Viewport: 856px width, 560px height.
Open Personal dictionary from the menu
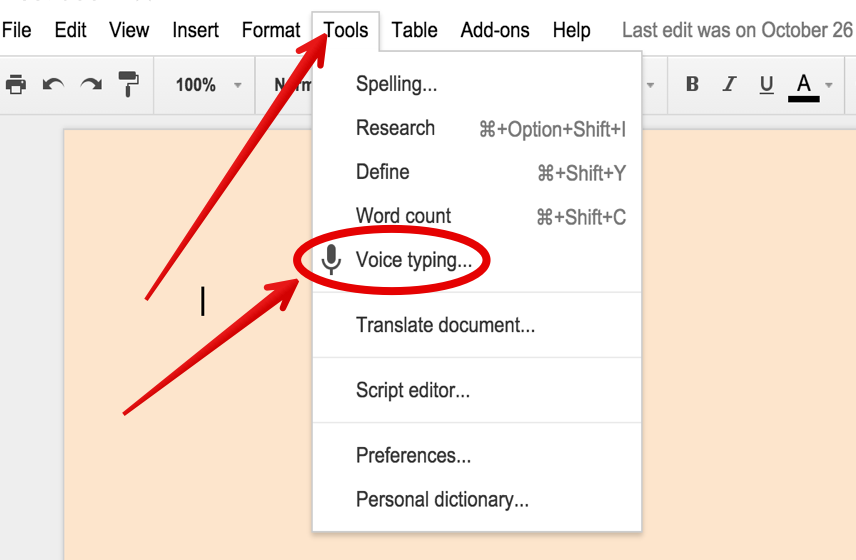[x=442, y=499]
